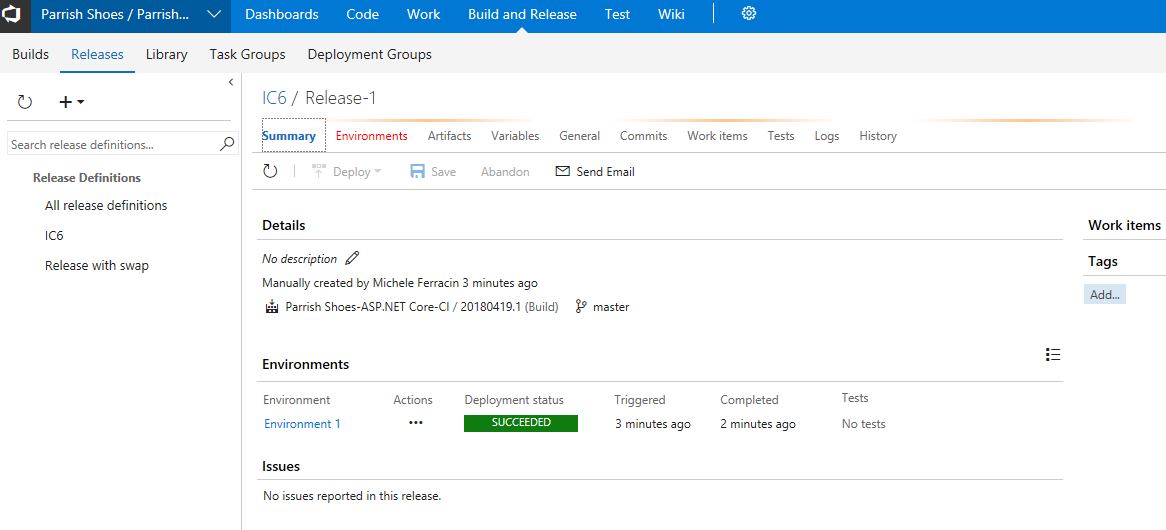Edit the release description with pencil icon
Screen dimensions: 1166x530
352,258
